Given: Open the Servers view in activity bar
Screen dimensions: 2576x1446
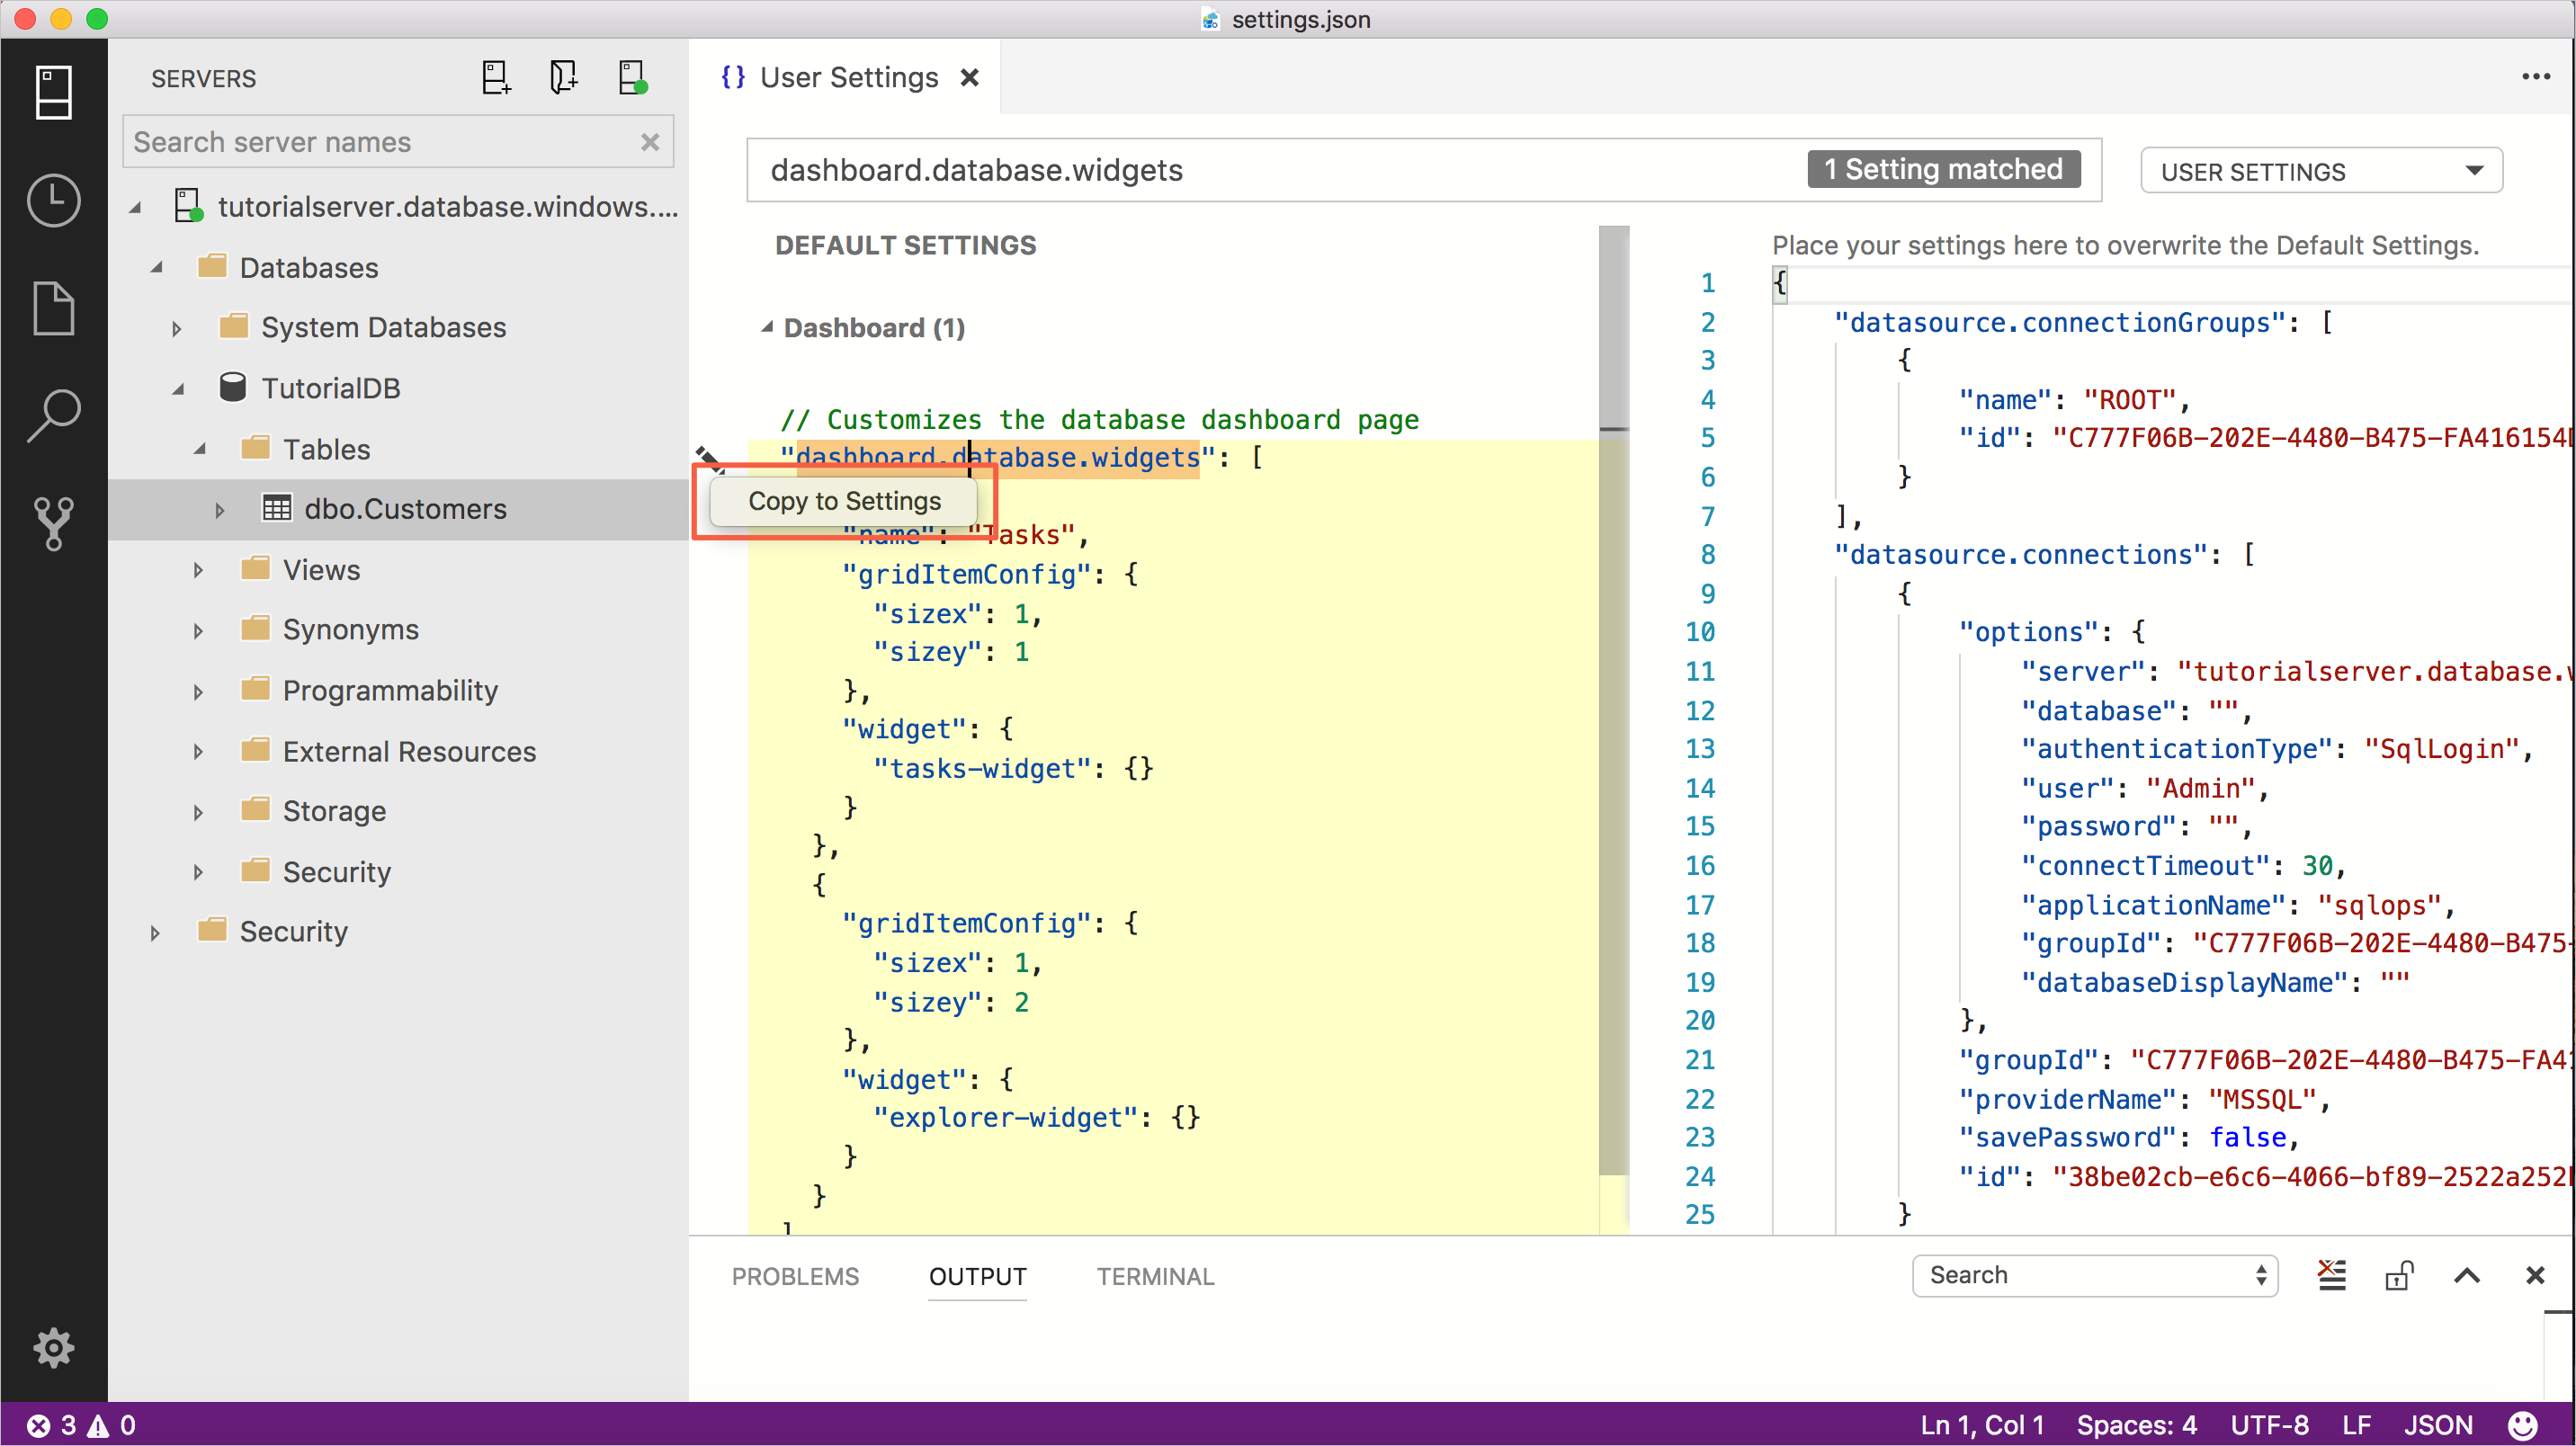Looking at the screenshot, I should point(53,92).
